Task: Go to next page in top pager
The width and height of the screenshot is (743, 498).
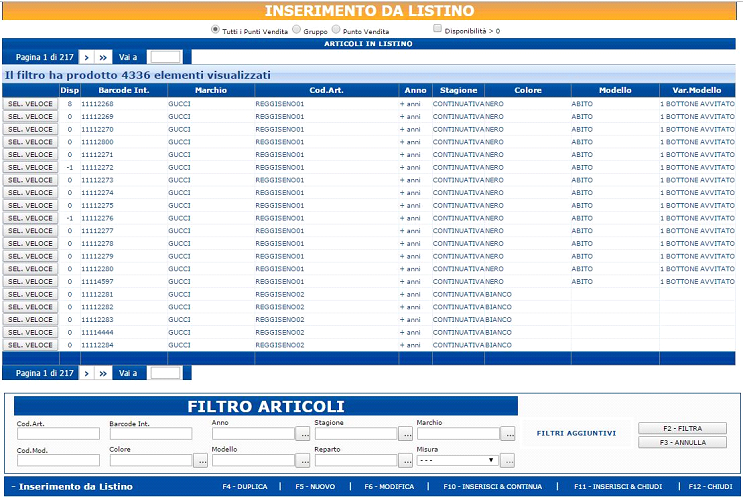Action: click(x=86, y=57)
